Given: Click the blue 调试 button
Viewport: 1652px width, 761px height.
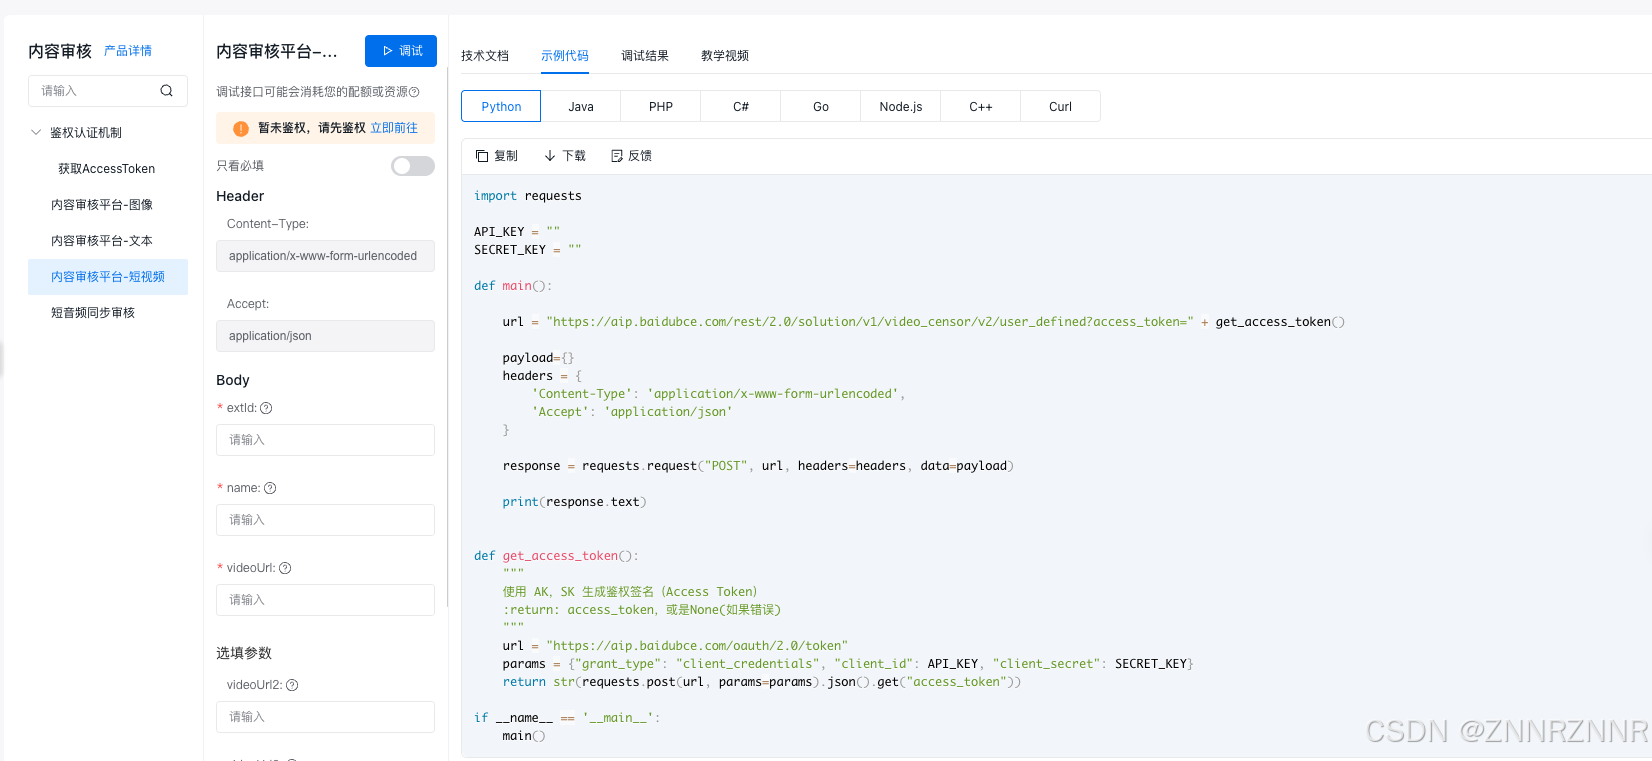Looking at the screenshot, I should [401, 51].
